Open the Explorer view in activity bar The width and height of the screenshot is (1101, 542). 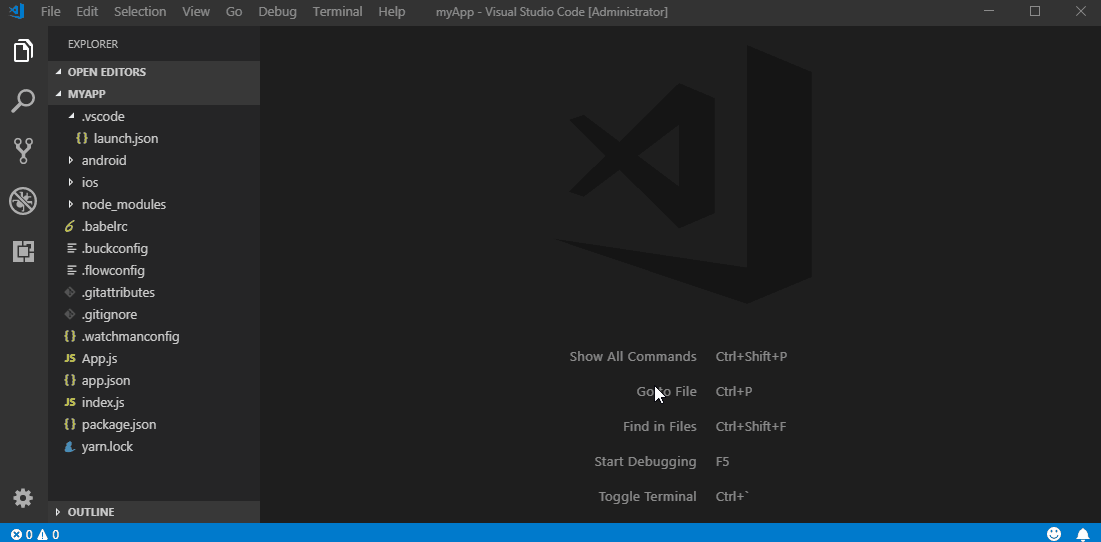(23, 51)
